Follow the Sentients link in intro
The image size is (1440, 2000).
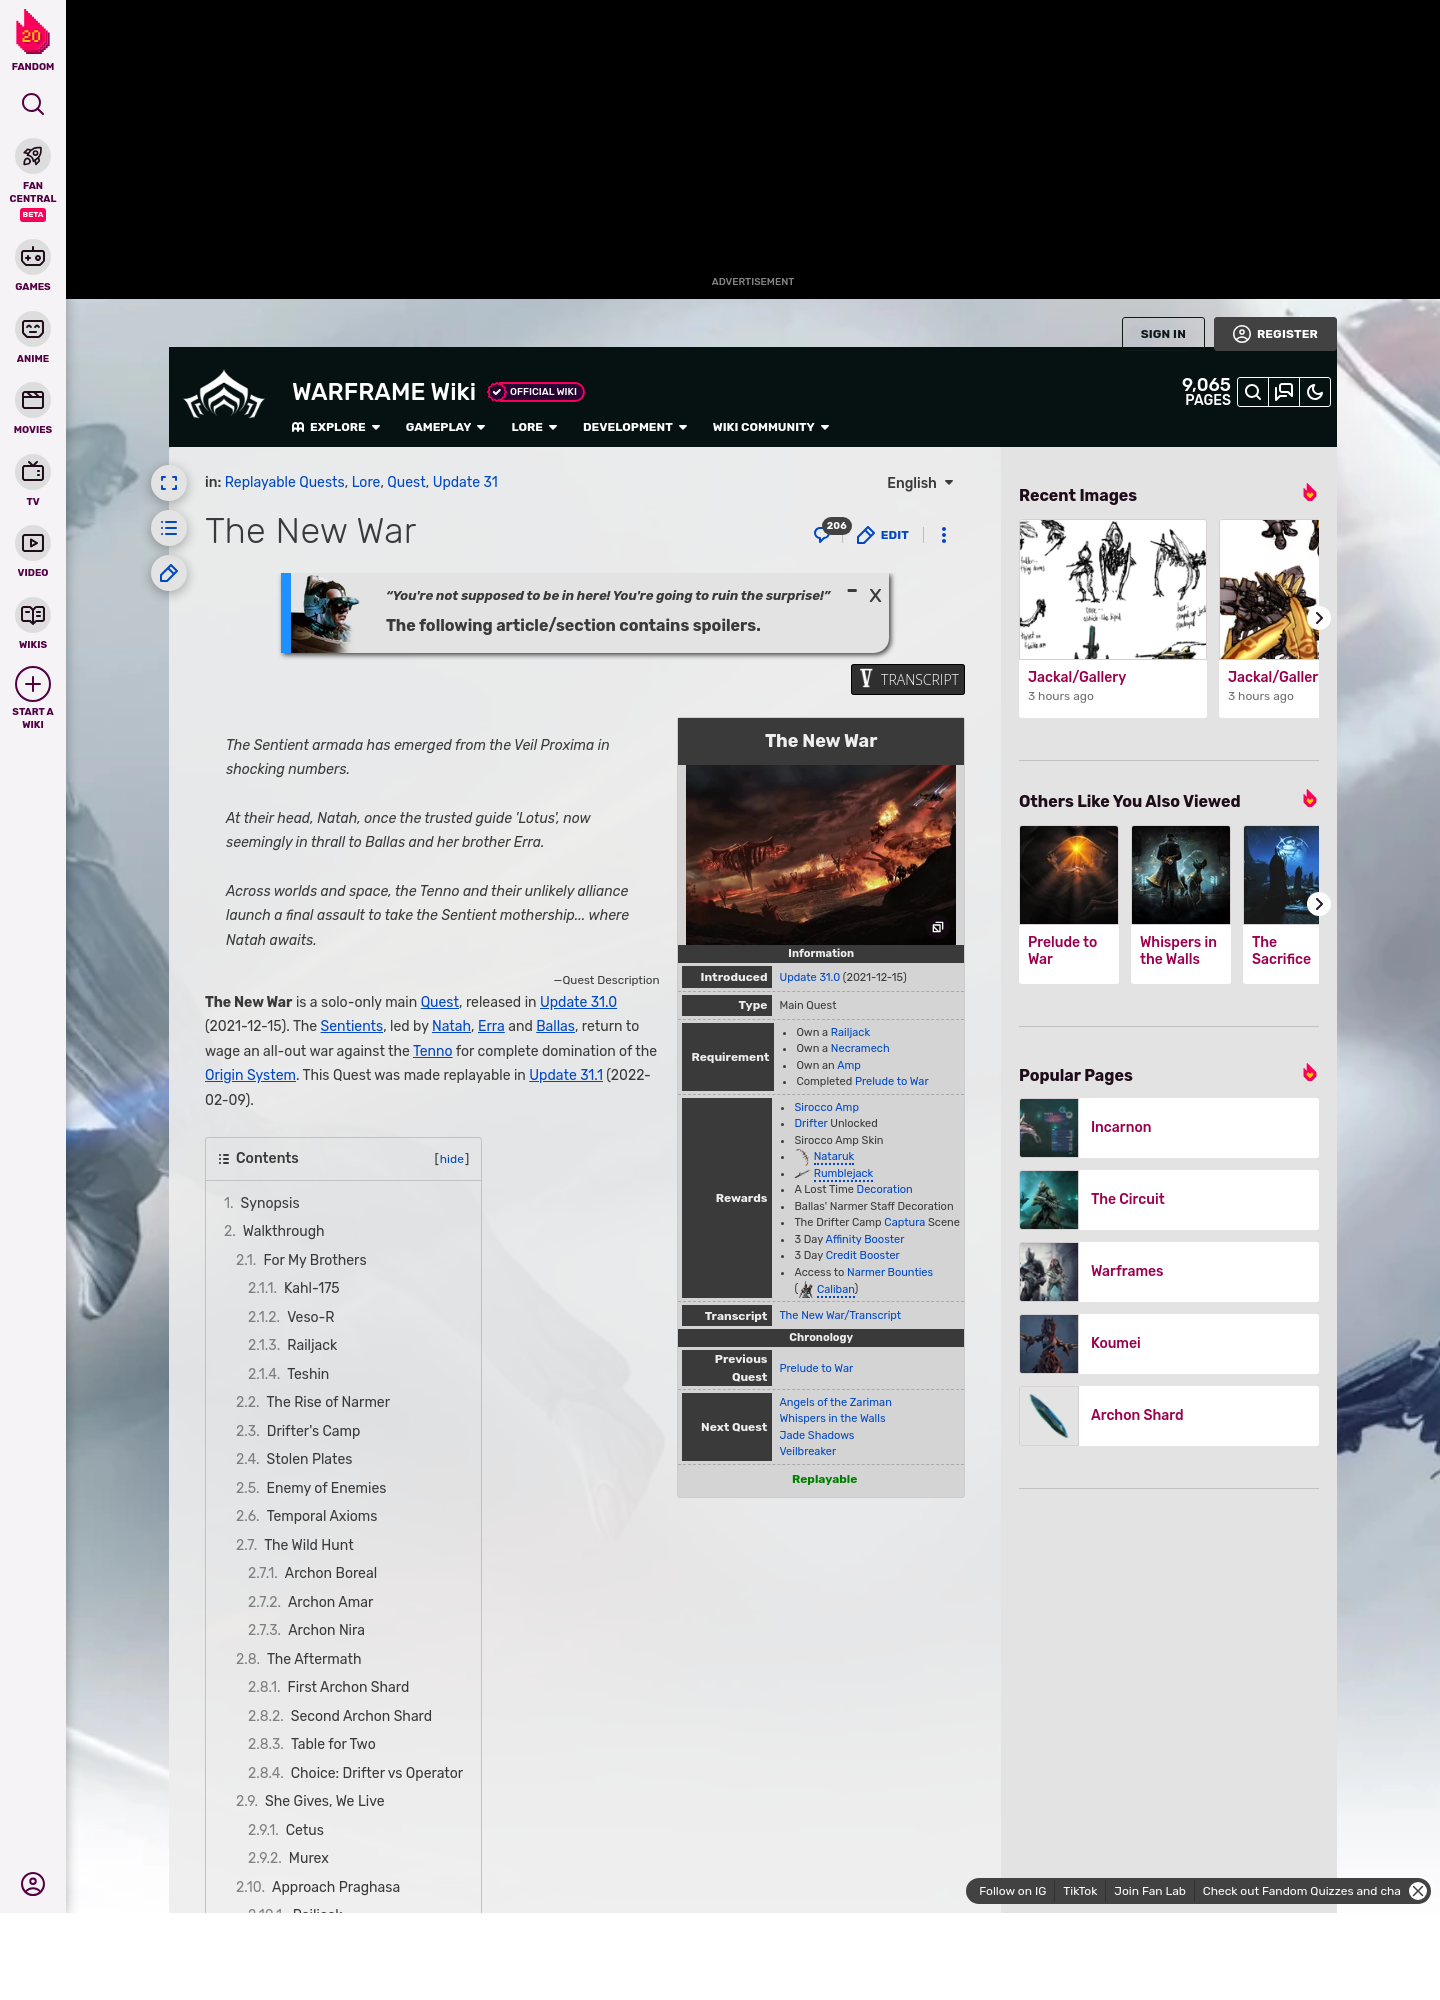(x=352, y=1026)
